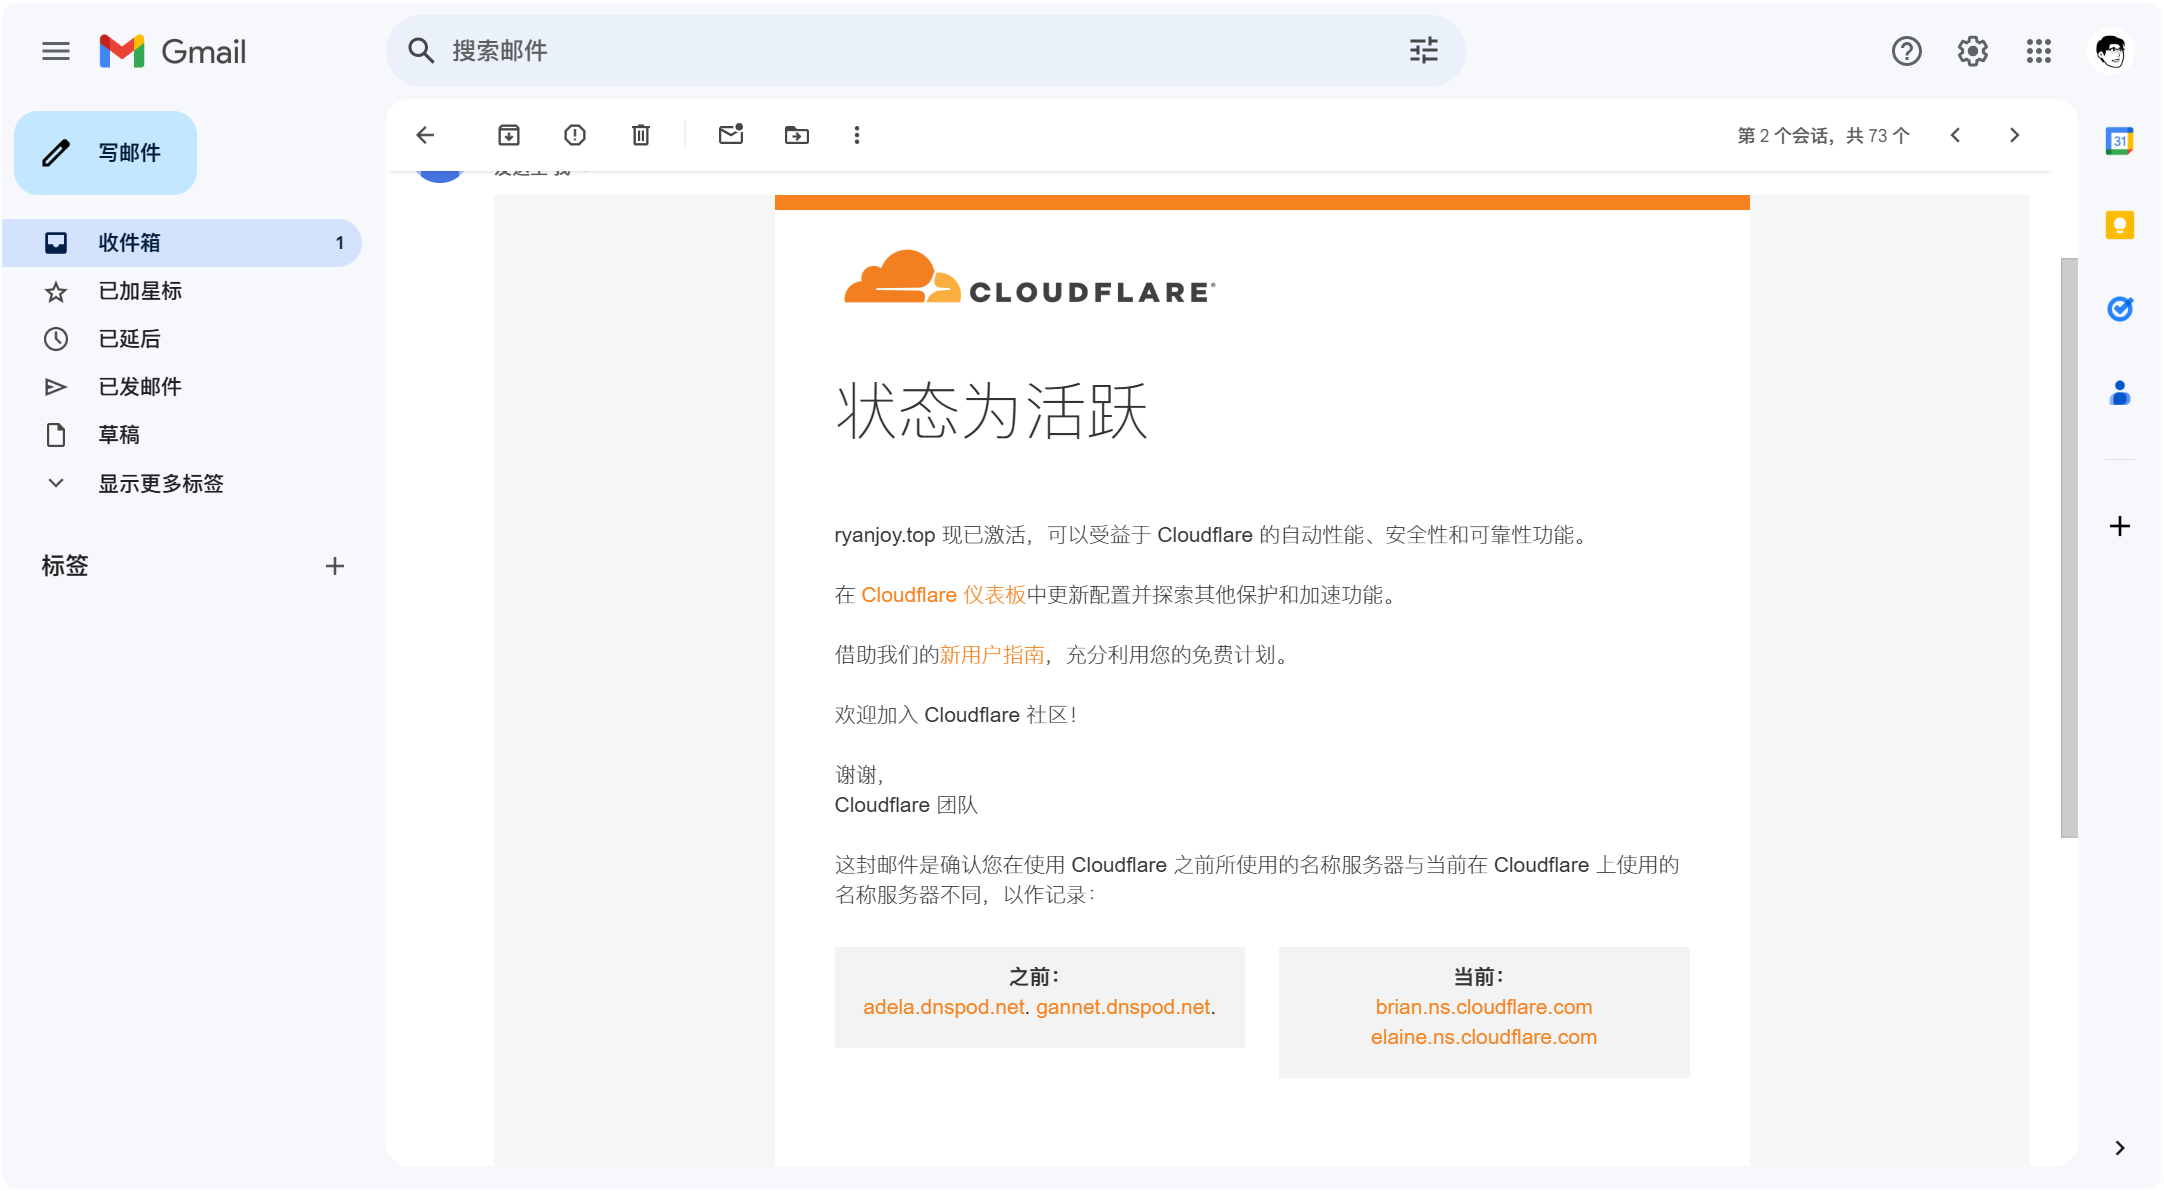The image size is (2164, 1191).
Task: Go to the next conversation
Action: coord(2014,134)
